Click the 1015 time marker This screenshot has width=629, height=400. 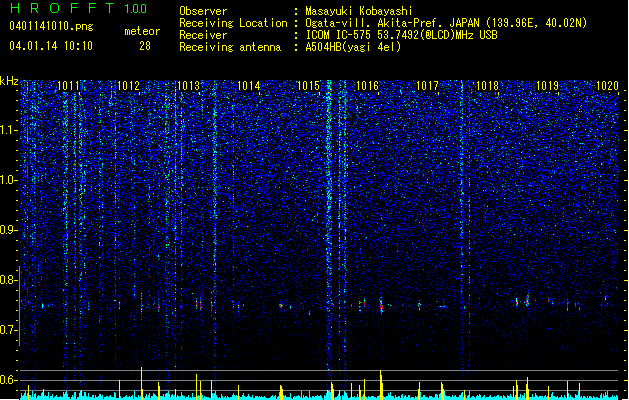click(308, 85)
